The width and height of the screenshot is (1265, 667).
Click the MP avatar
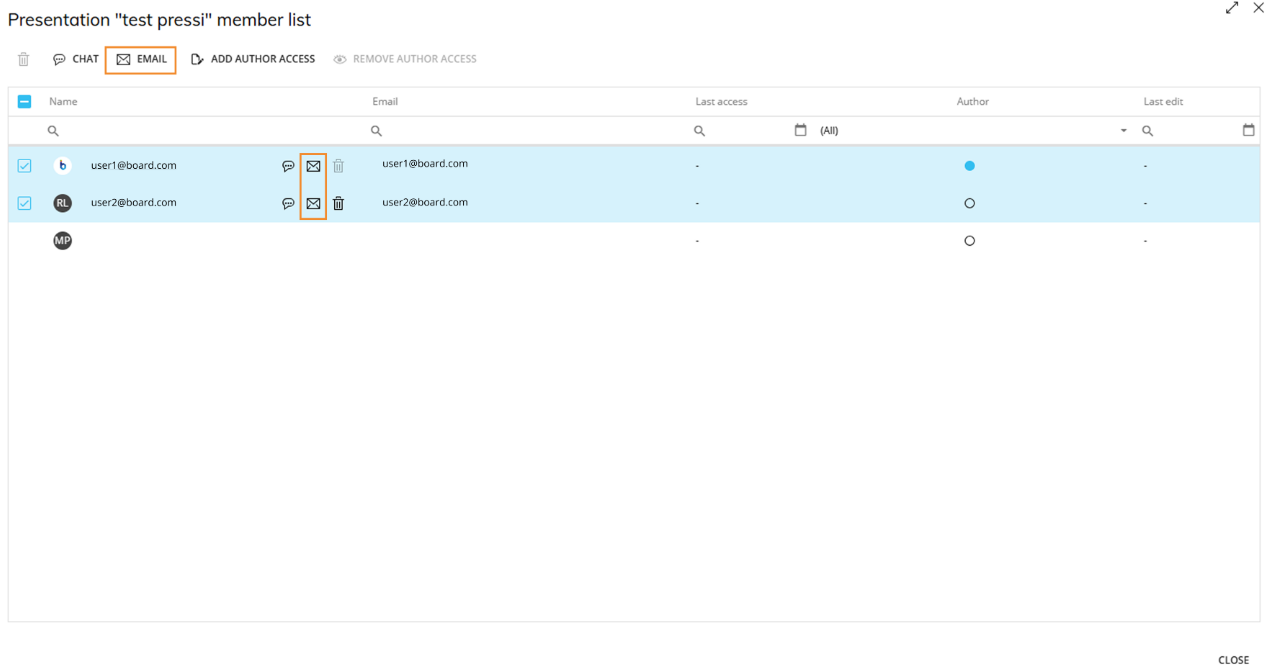coord(63,241)
